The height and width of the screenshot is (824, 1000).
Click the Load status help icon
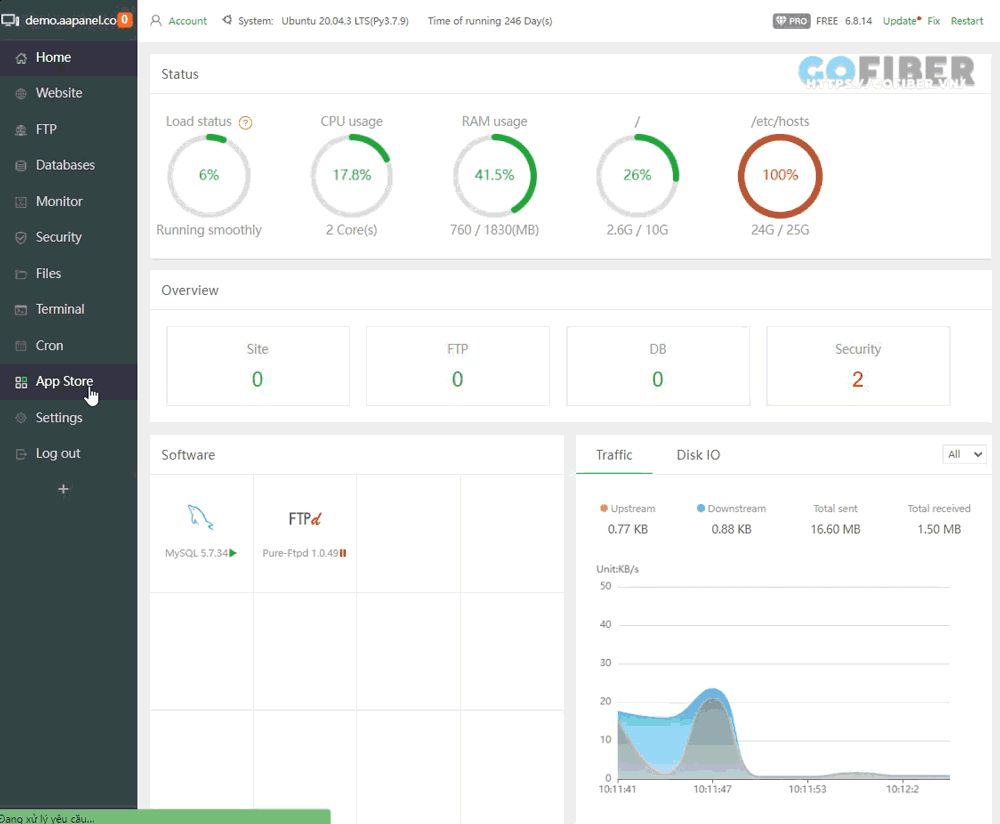tap(245, 123)
